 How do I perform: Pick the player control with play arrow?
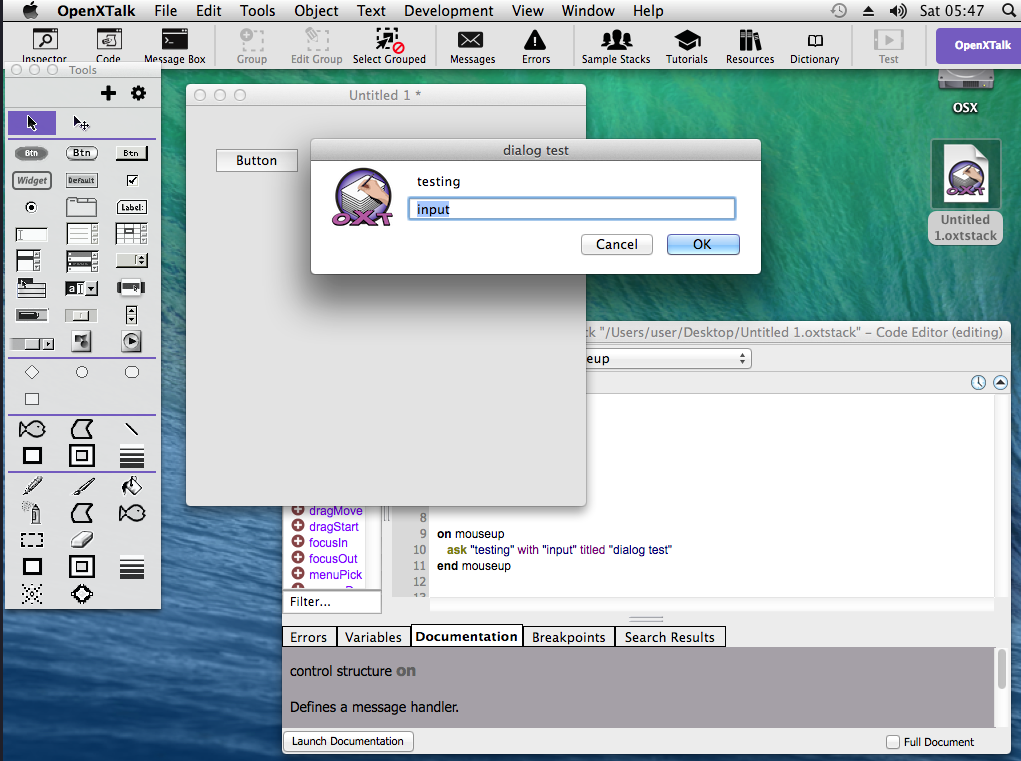coord(132,341)
